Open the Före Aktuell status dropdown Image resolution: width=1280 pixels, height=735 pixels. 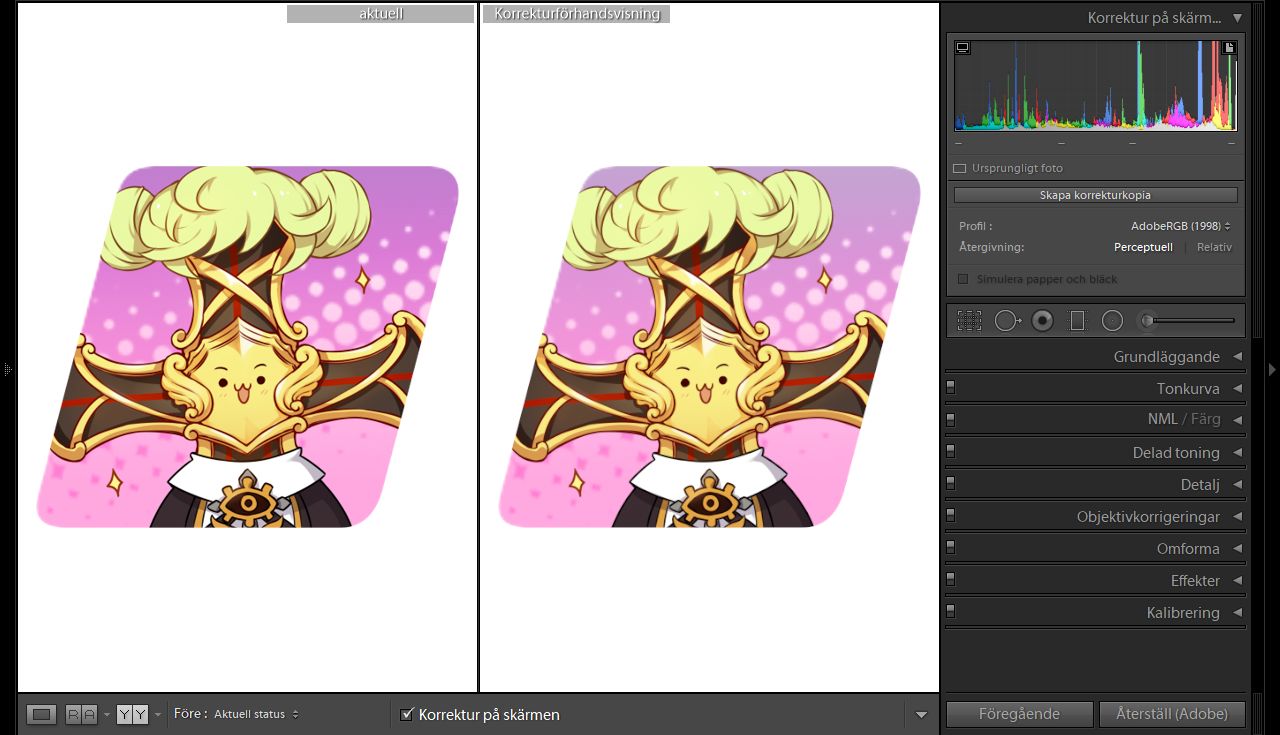256,714
